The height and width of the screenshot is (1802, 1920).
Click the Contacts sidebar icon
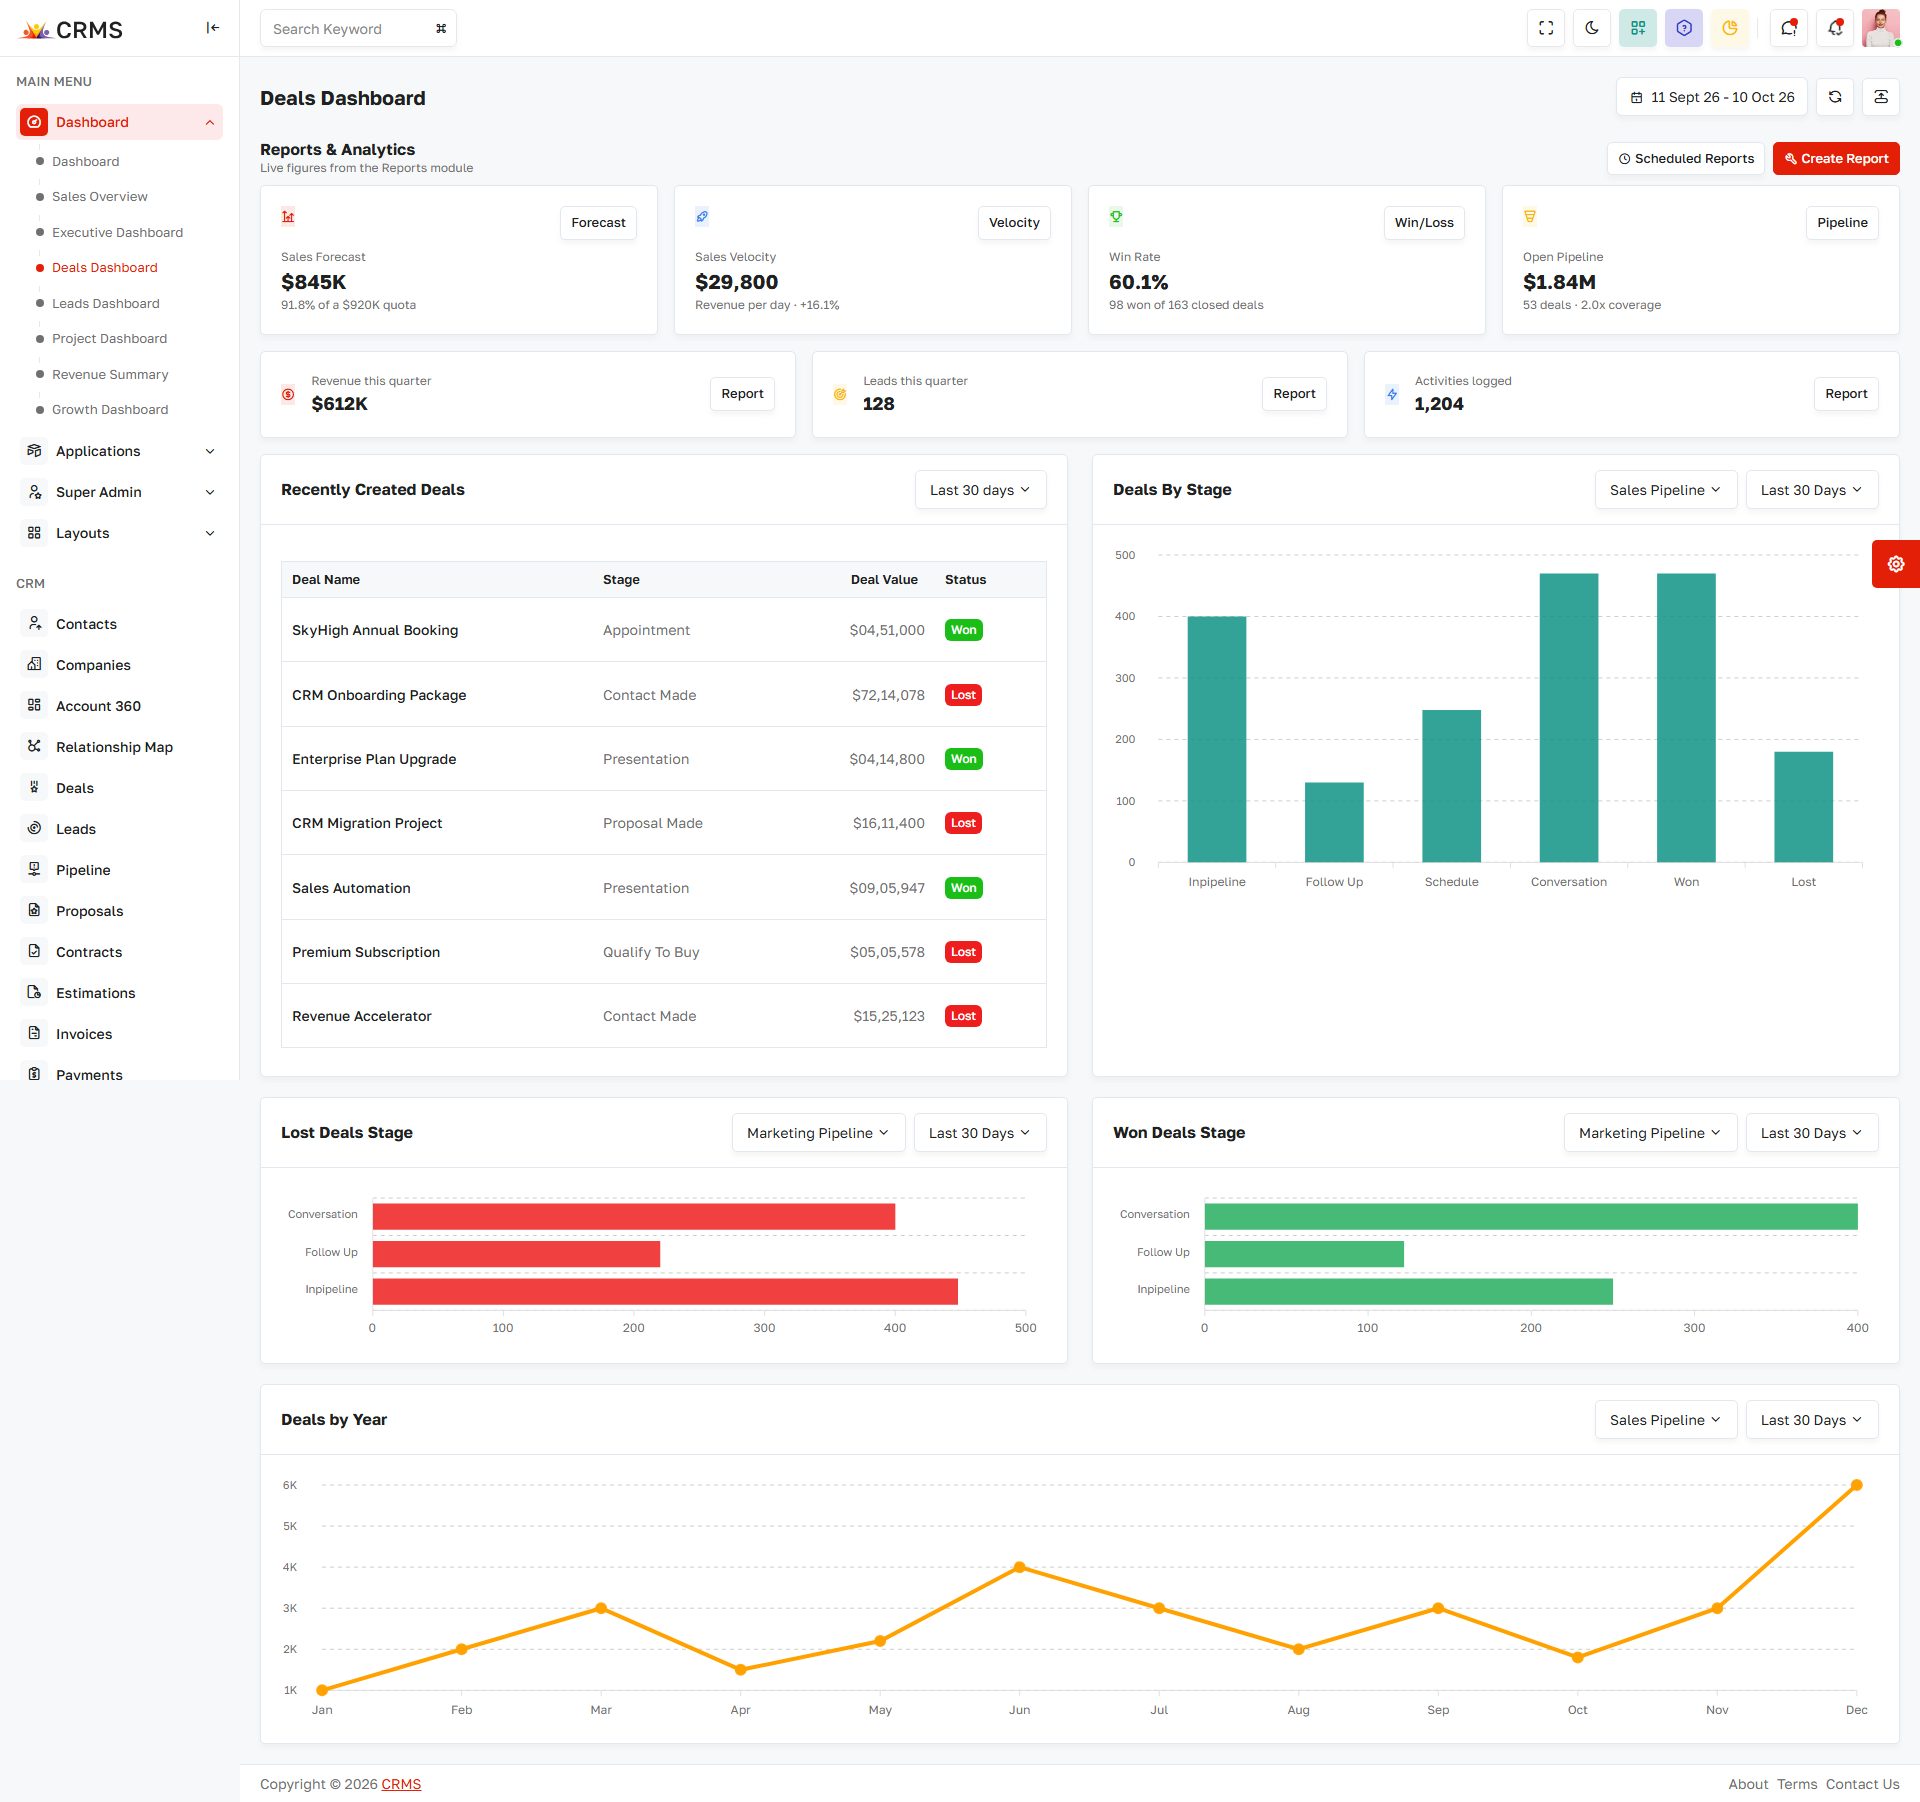(34, 623)
